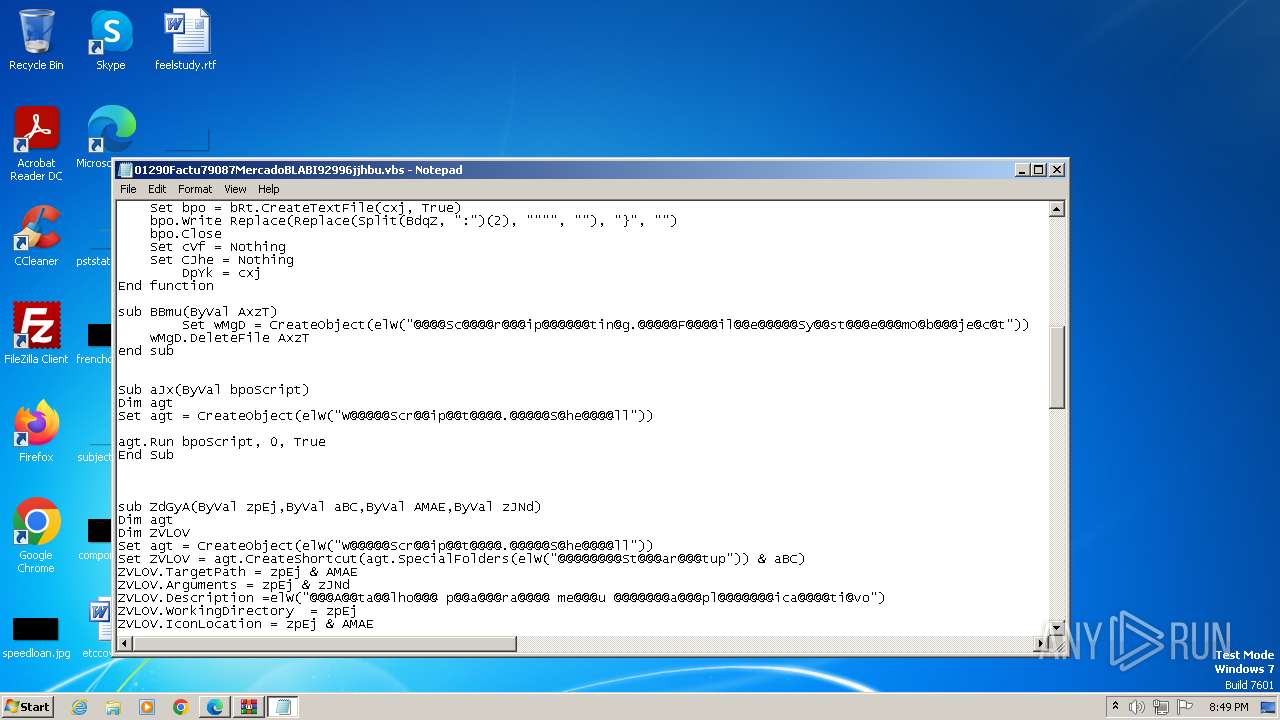Open the Edit menu in Notepad
This screenshot has width=1280, height=720.
(x=157, y=189)
